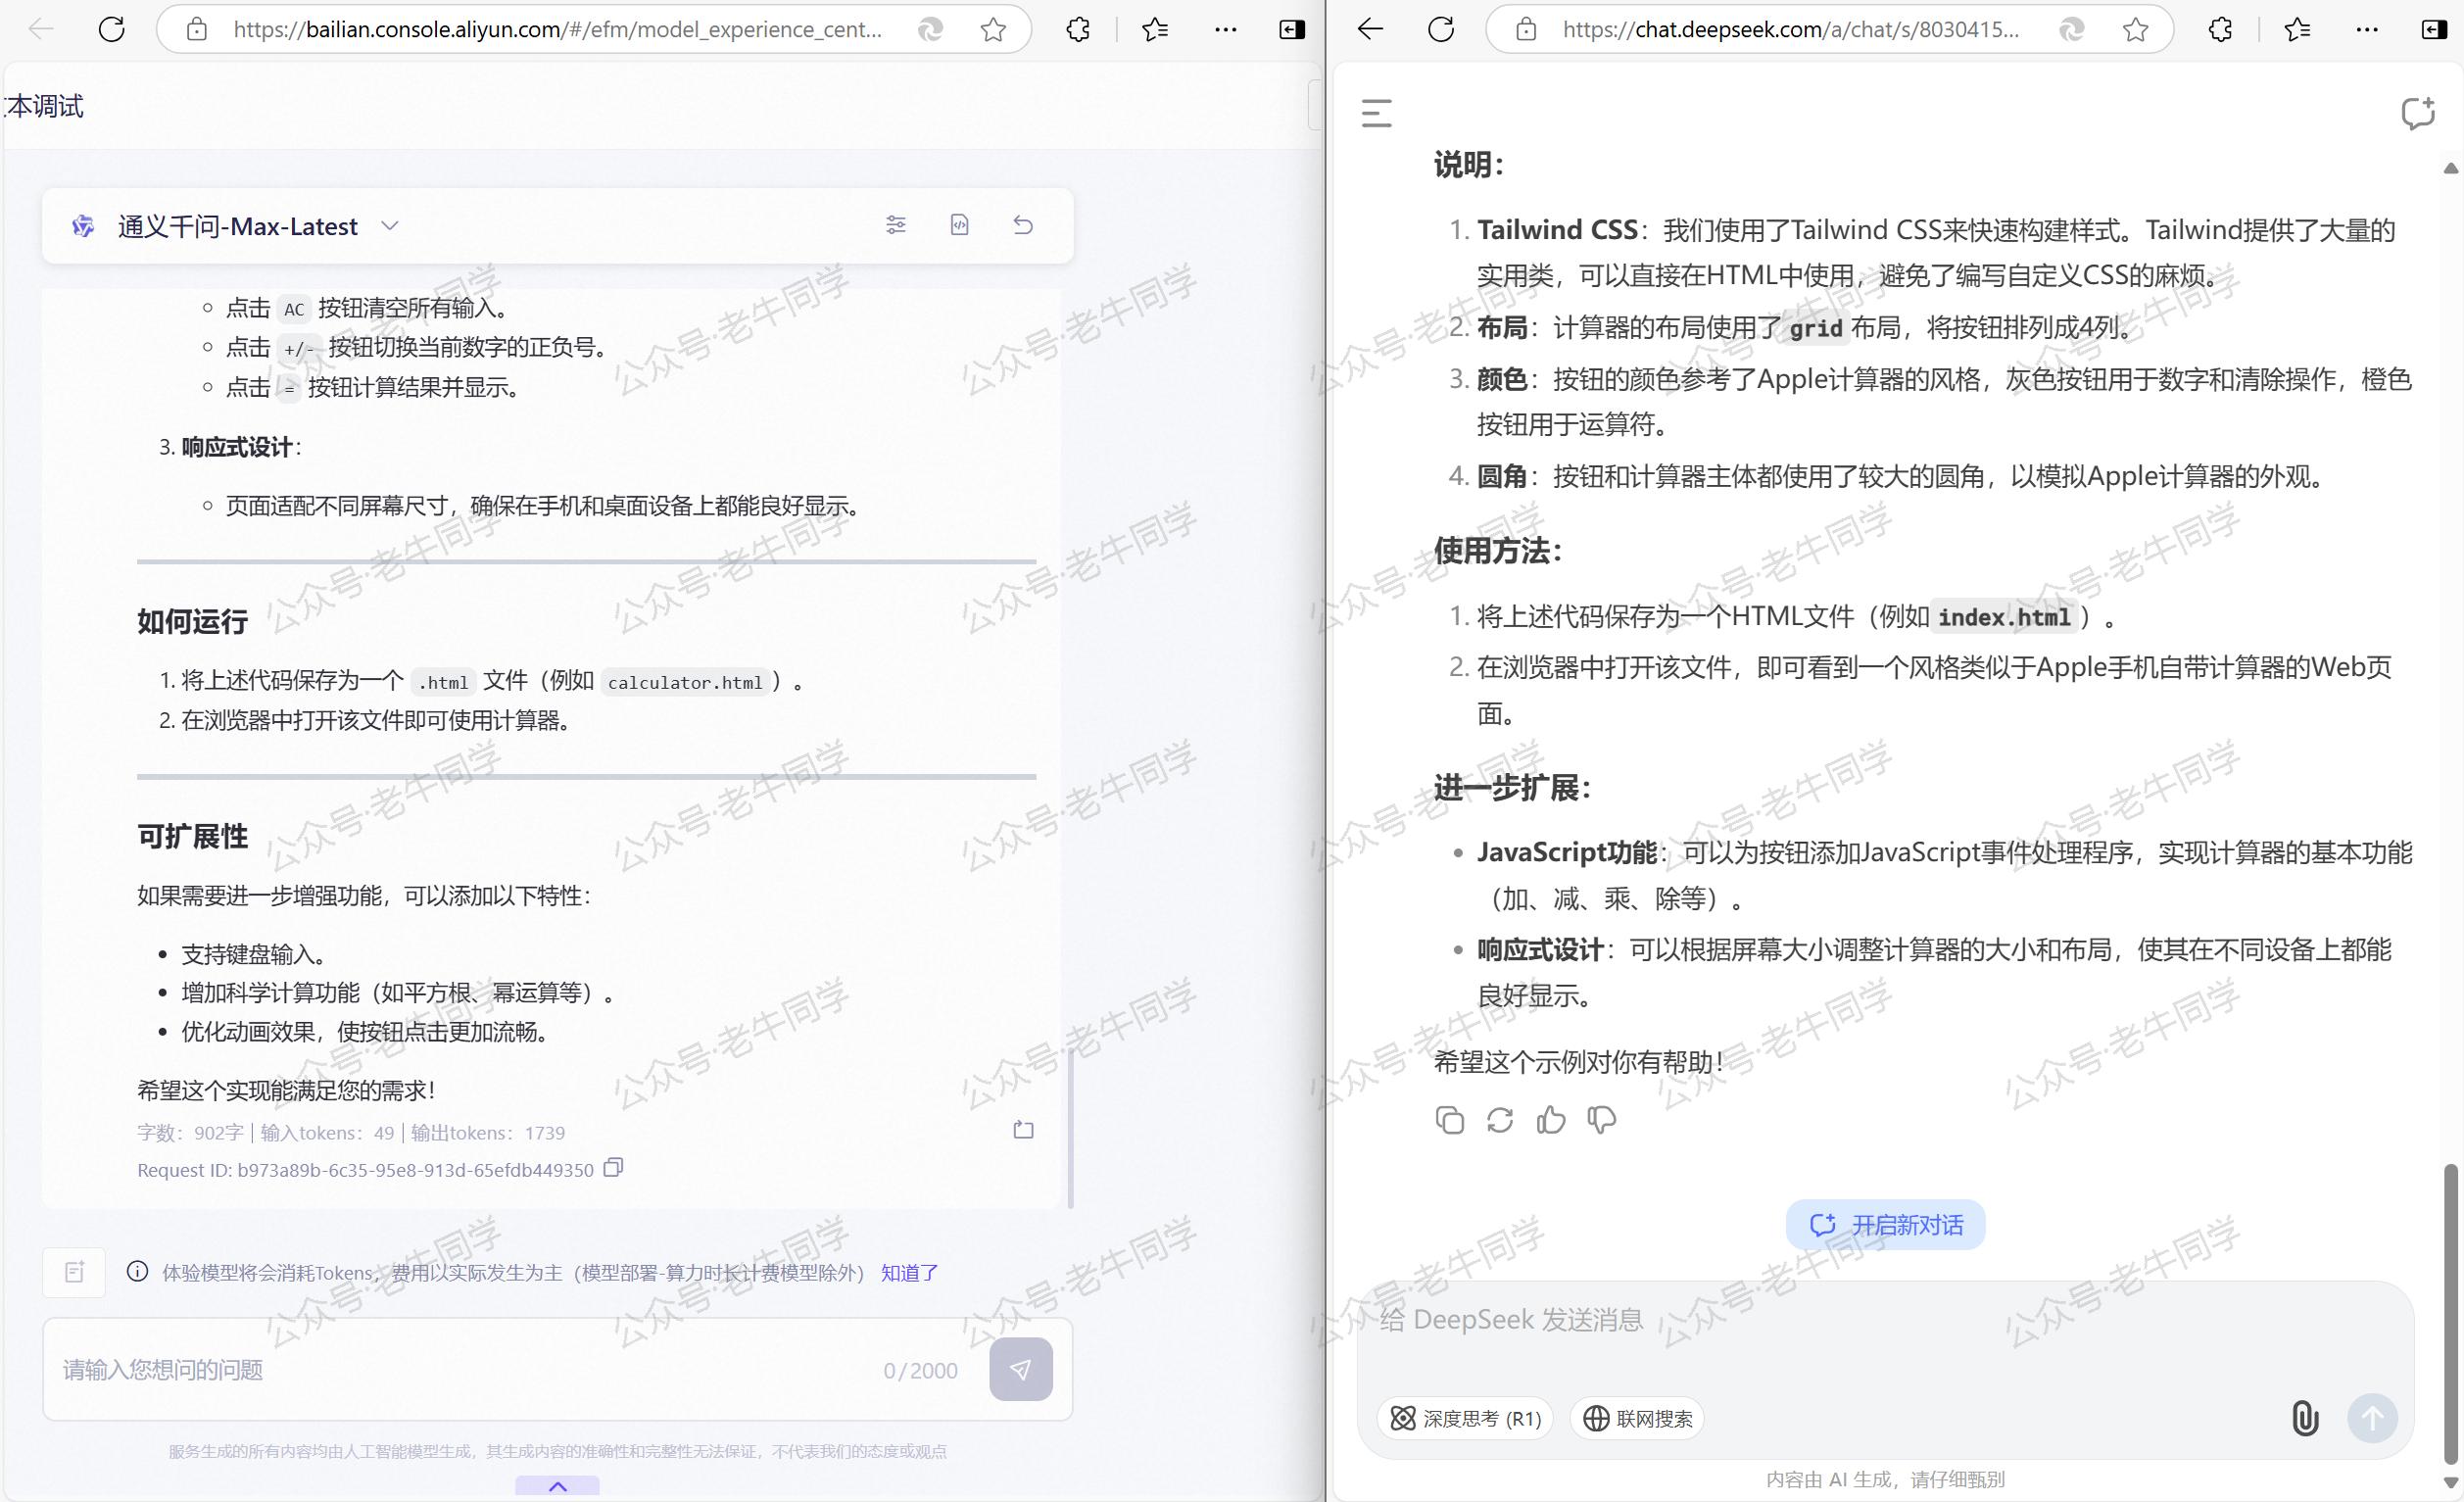2464x1502 pixels.
Task: Copy the DeepSeek response
Action: click(x=1449, y=1120)
